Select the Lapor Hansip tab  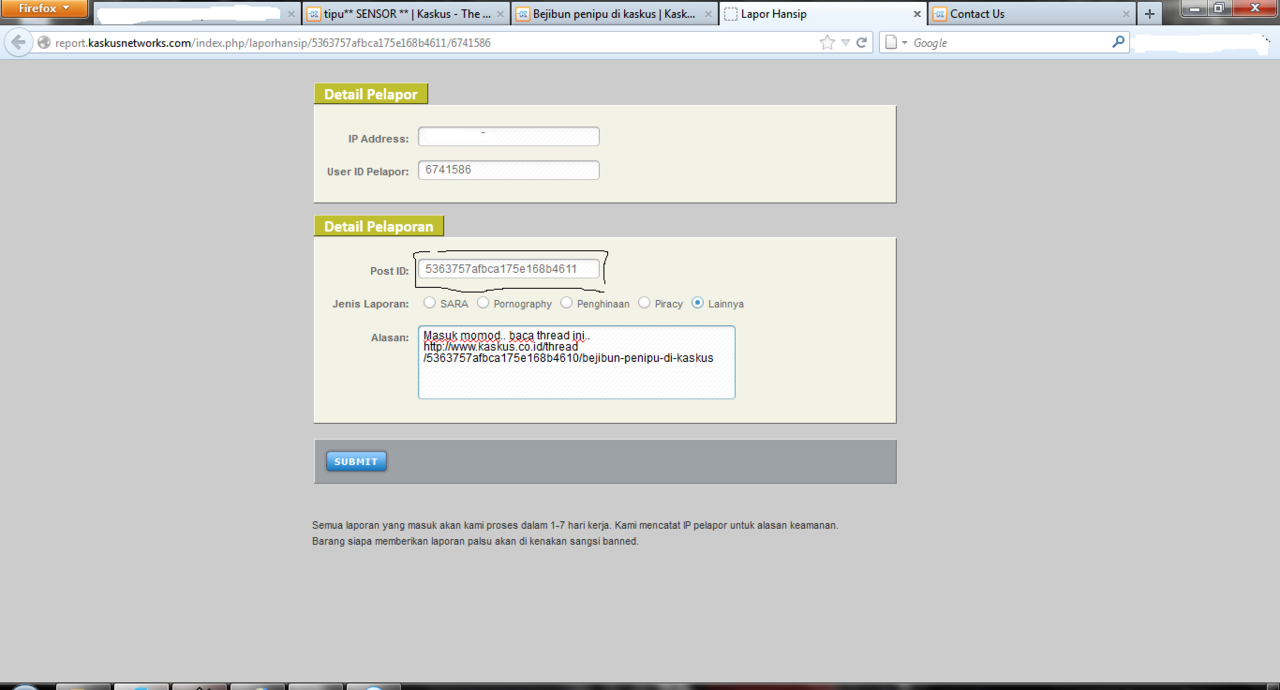click(823, 14)
